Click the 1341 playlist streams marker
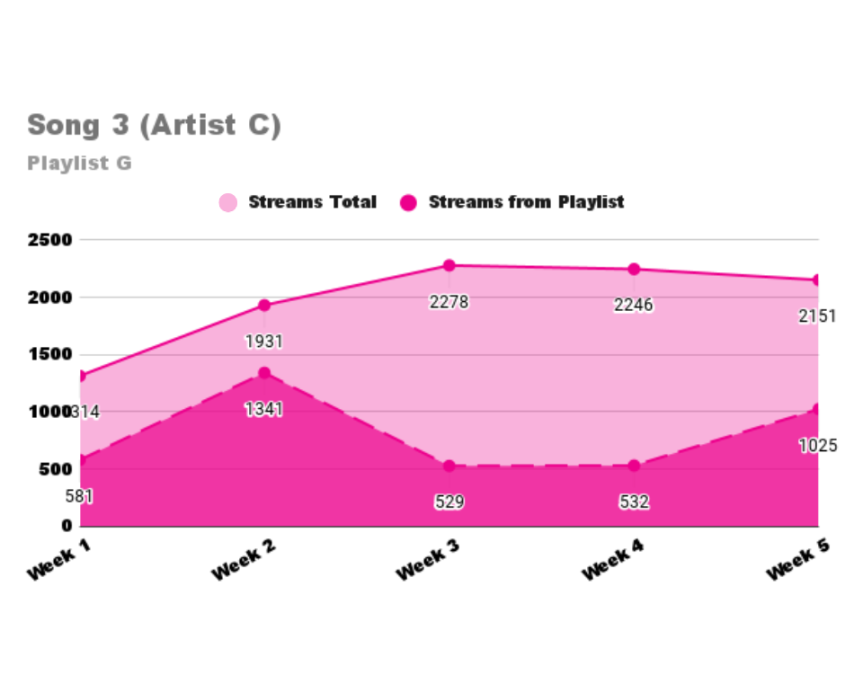The height and width of the screenshot is (684, 845). [264, 373]
